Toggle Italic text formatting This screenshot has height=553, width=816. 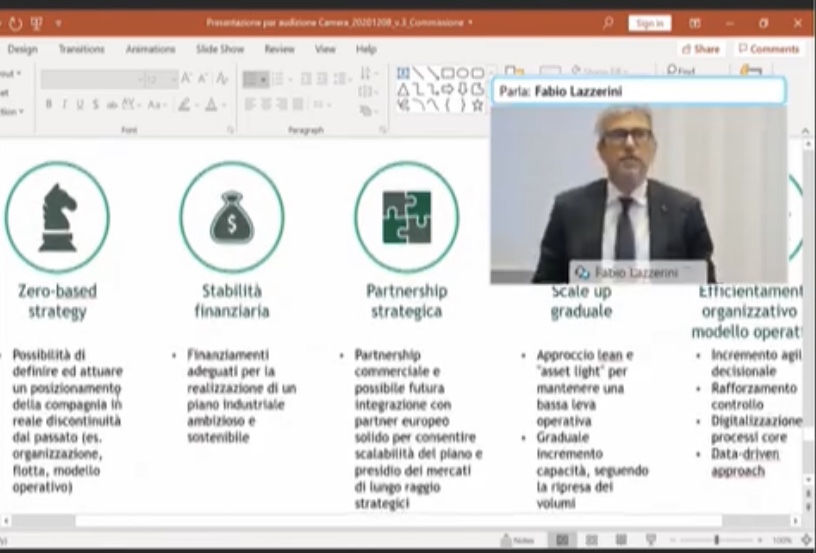point(64,105)
